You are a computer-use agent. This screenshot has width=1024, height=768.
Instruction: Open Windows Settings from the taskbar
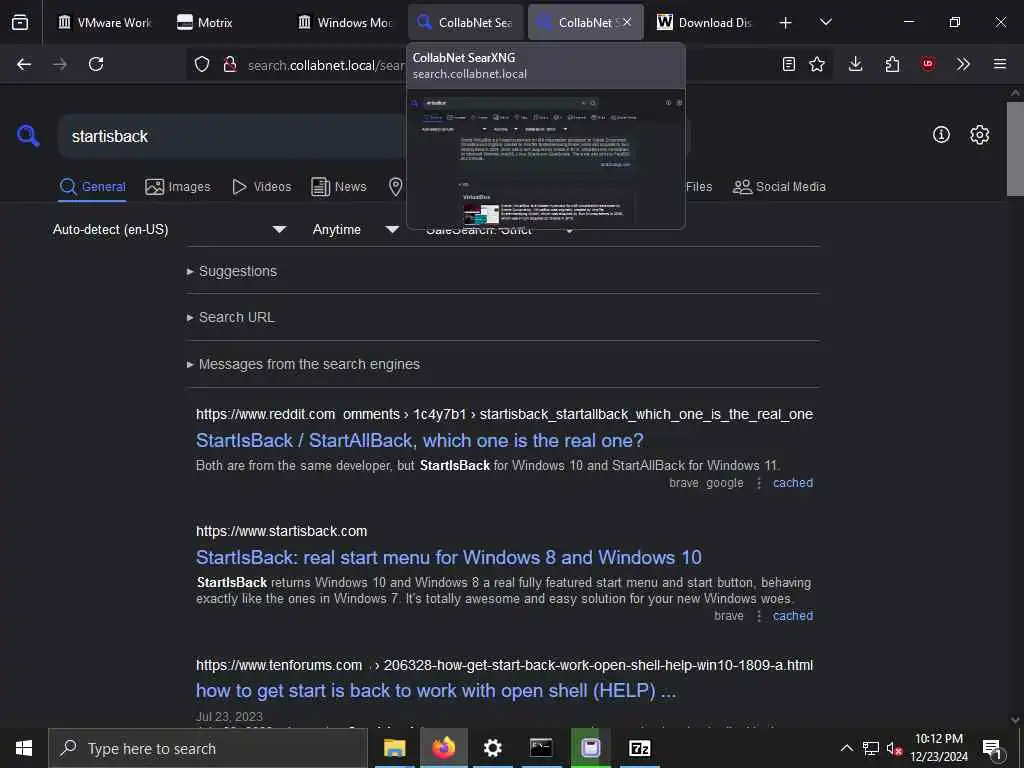[x=492, y=748]
